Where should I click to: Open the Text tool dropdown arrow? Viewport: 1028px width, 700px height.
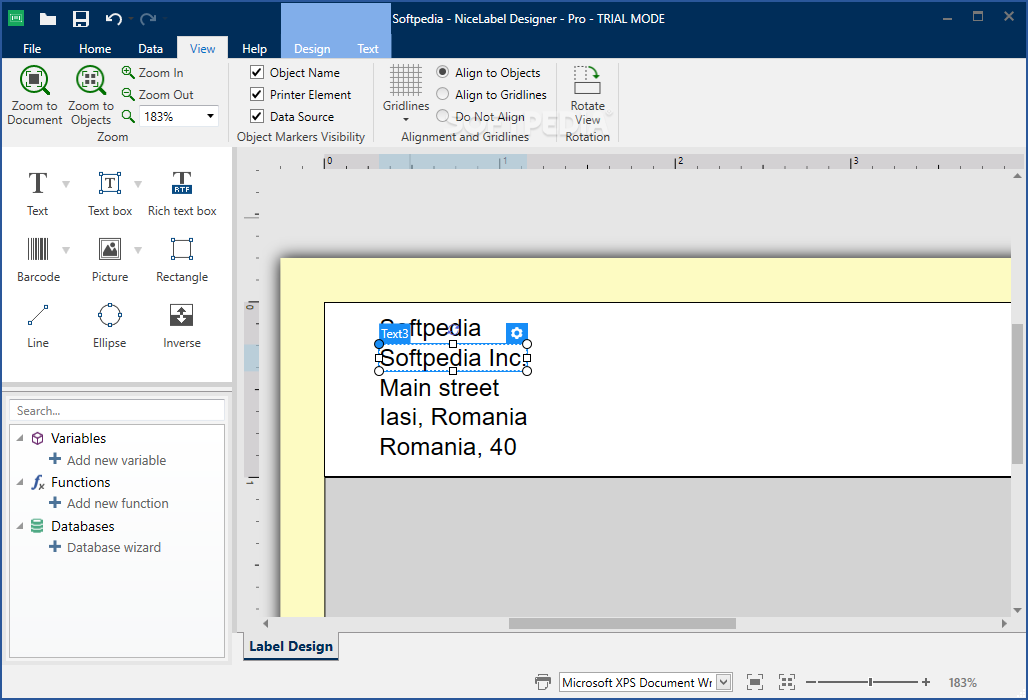click(66, 184)
